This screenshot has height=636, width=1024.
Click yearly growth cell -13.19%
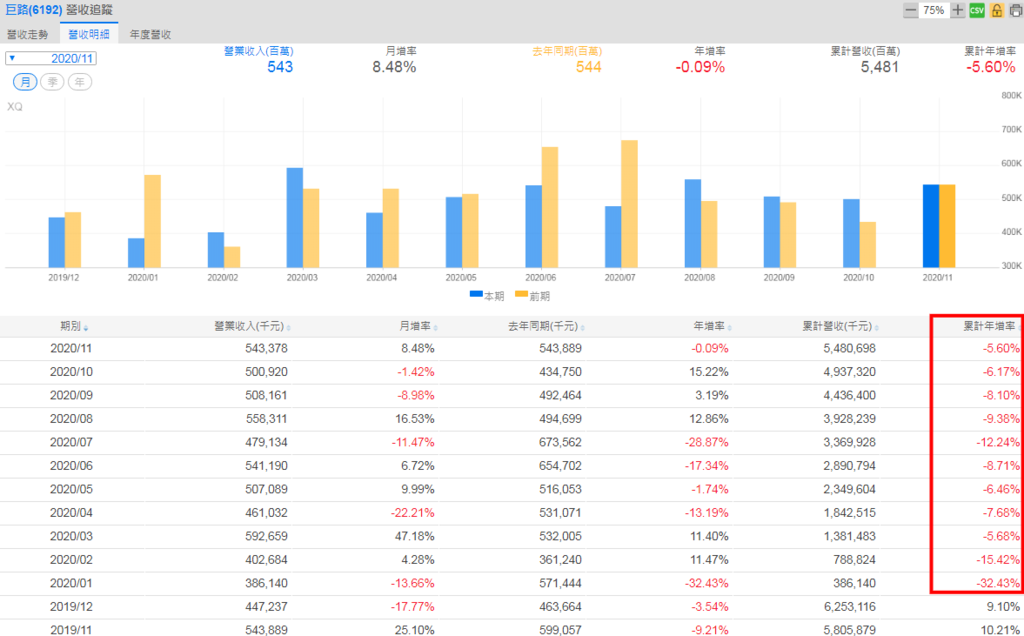click(x=707, y=513)
